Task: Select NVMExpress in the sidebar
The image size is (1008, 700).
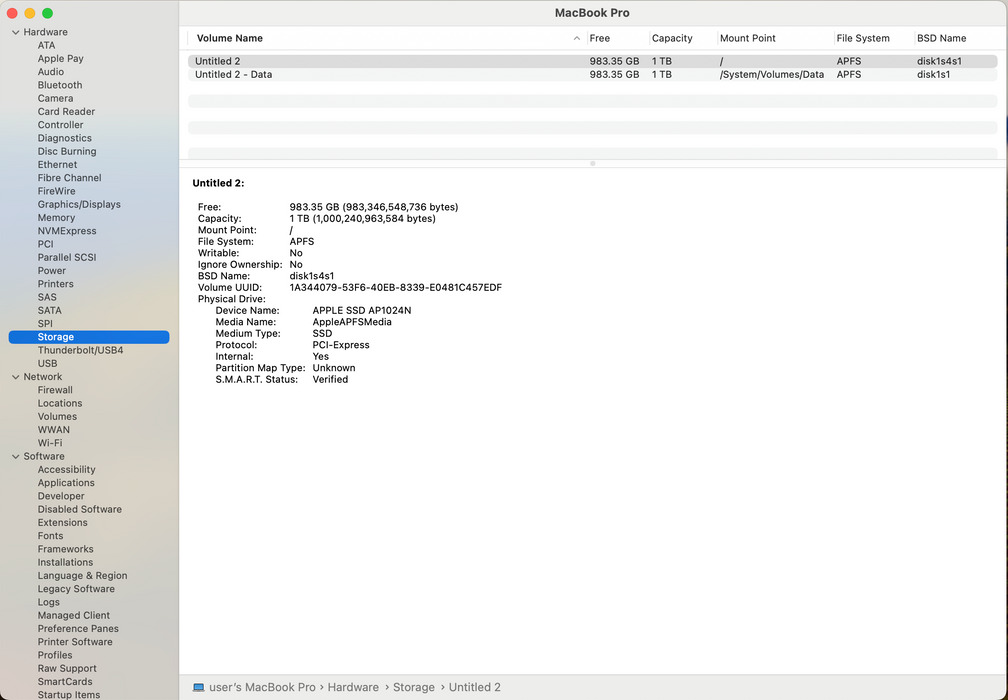Action: [67, 231]
